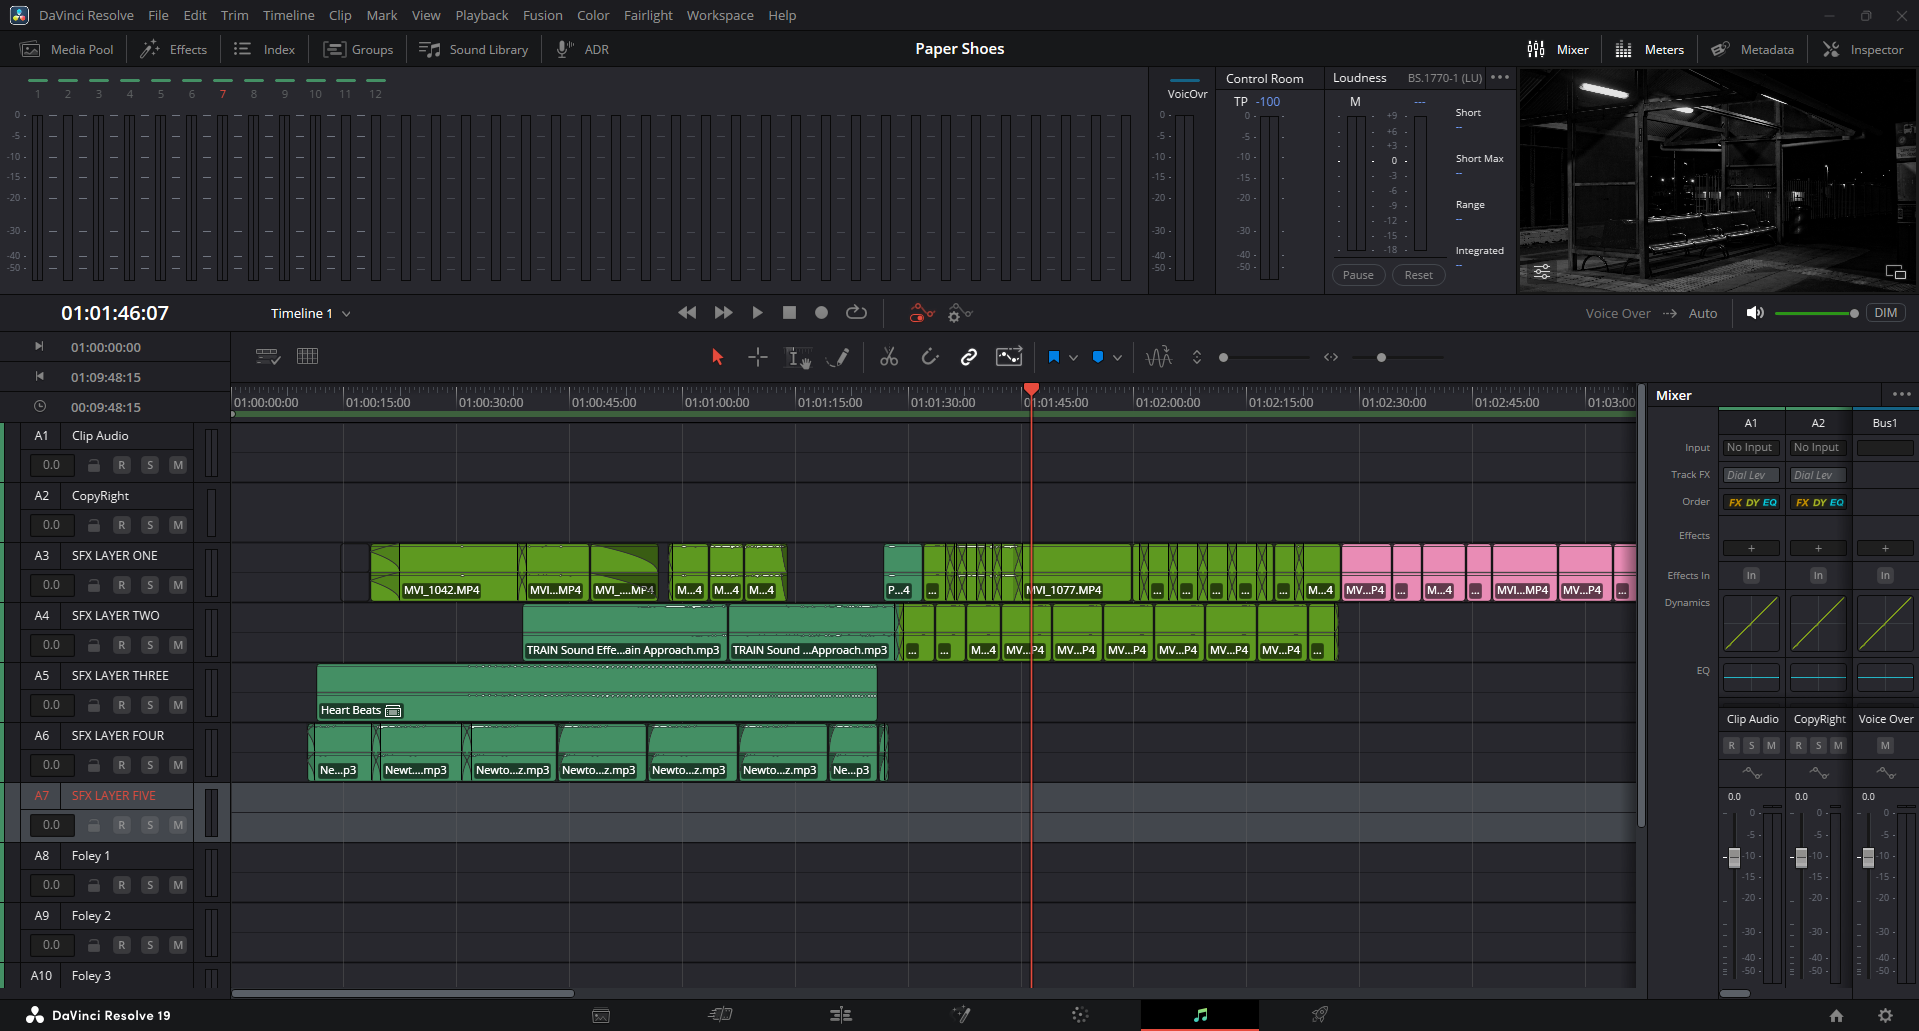The width and height of the screenshot is (1919, 1031).
Task: Select the pencil edit tool
Action: (x=839, y=357)
